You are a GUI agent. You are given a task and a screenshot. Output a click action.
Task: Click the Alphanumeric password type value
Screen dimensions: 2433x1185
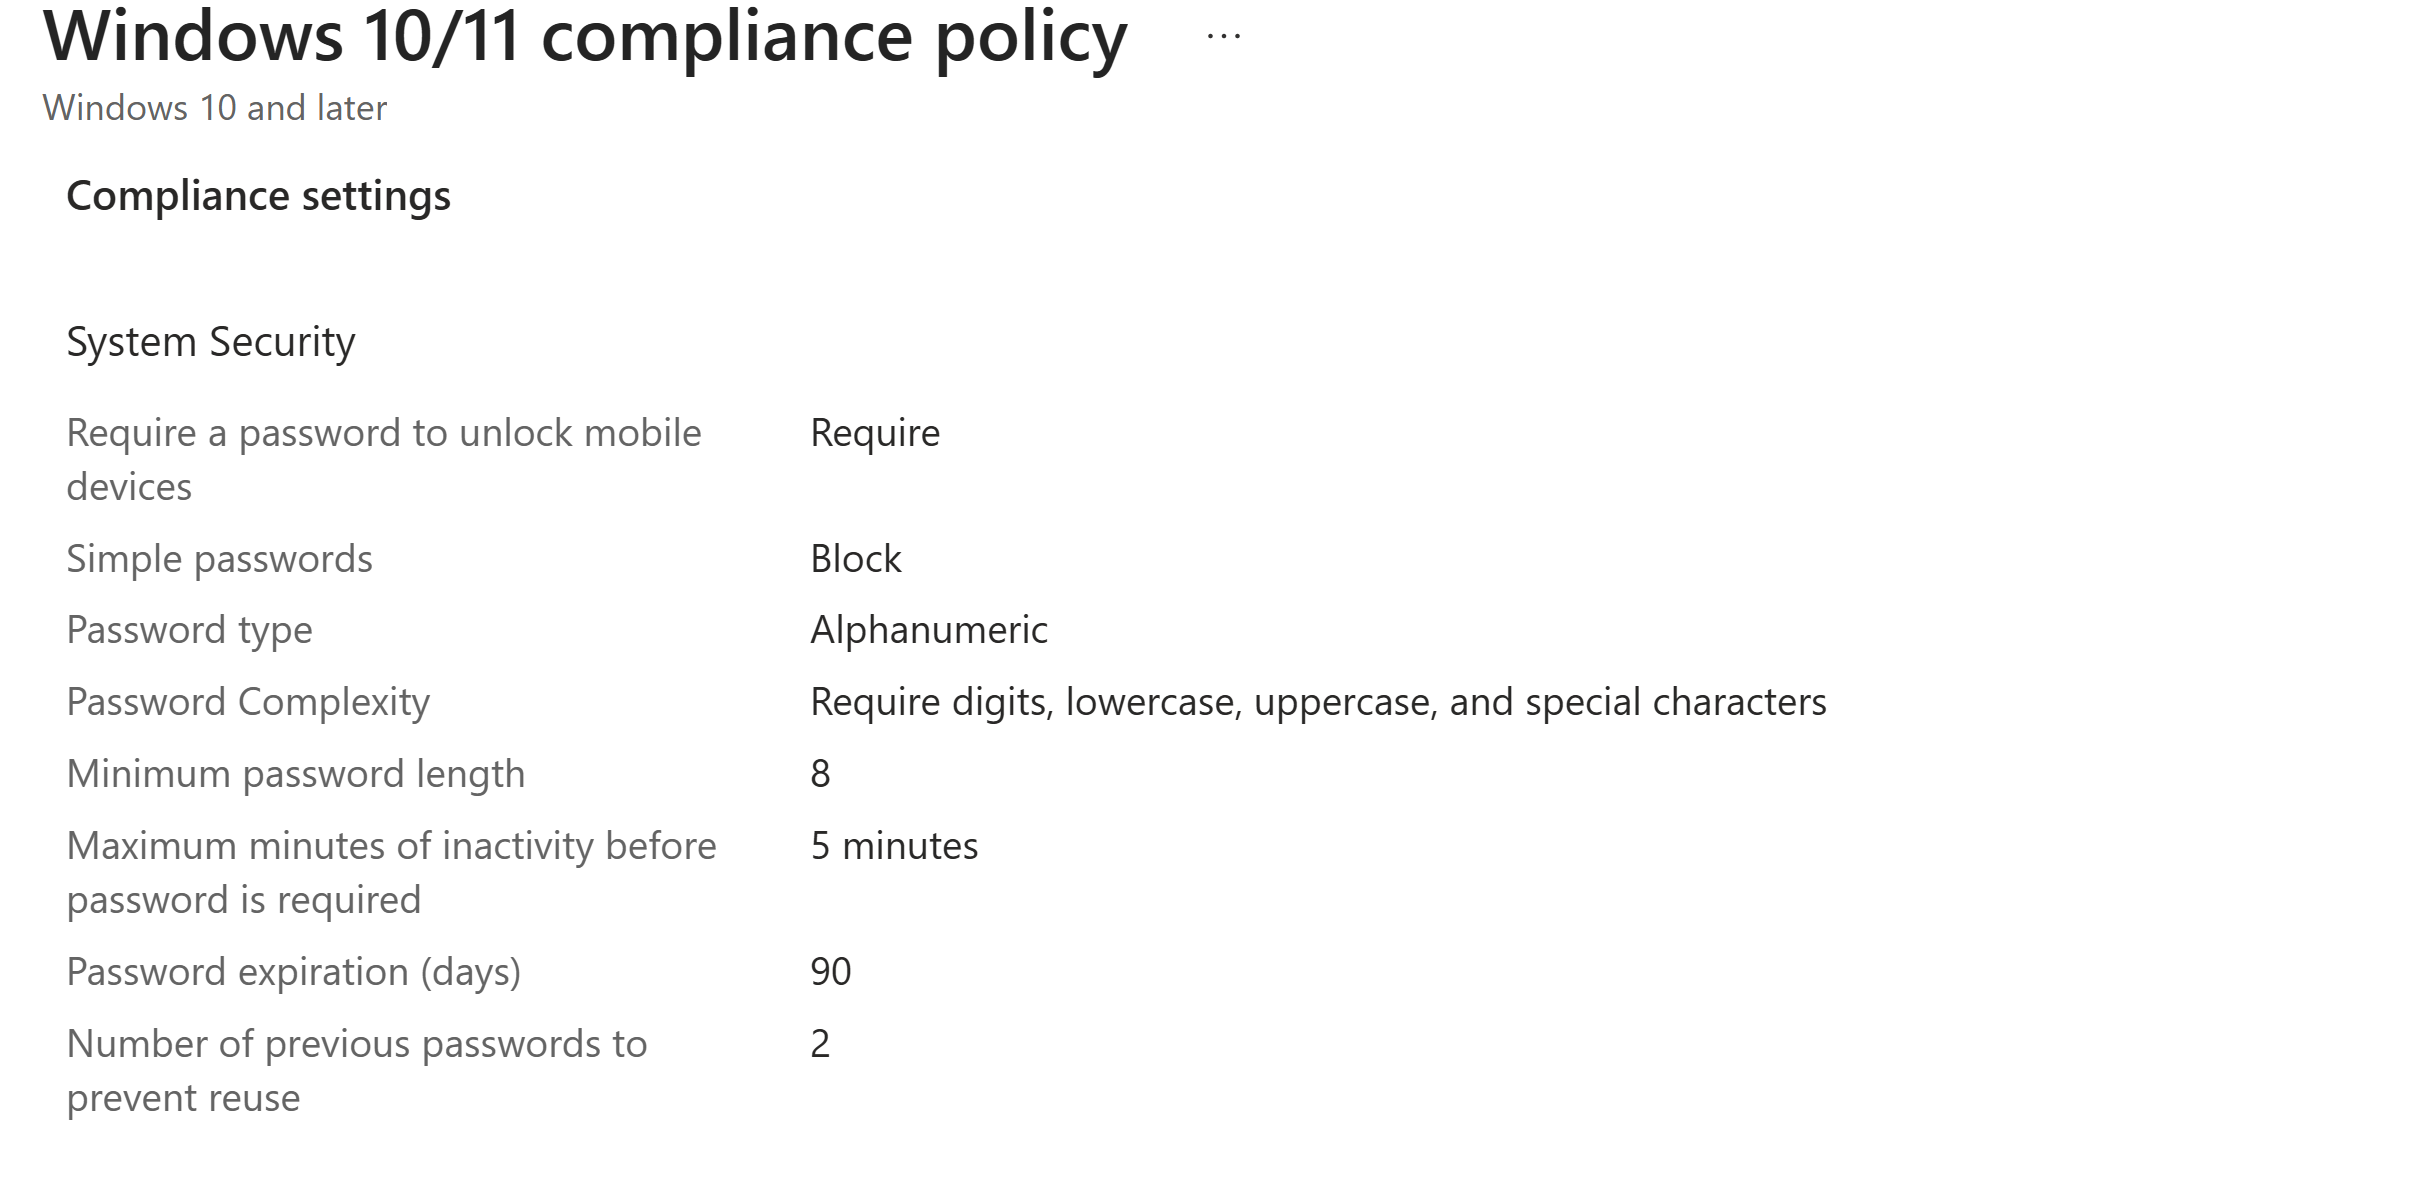pyautogui.click(x=929, y=630)
